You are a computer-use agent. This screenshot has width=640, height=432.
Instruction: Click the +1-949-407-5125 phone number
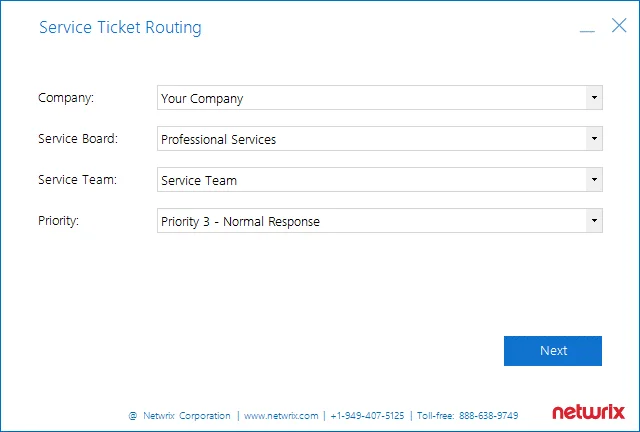pos(367,416)
